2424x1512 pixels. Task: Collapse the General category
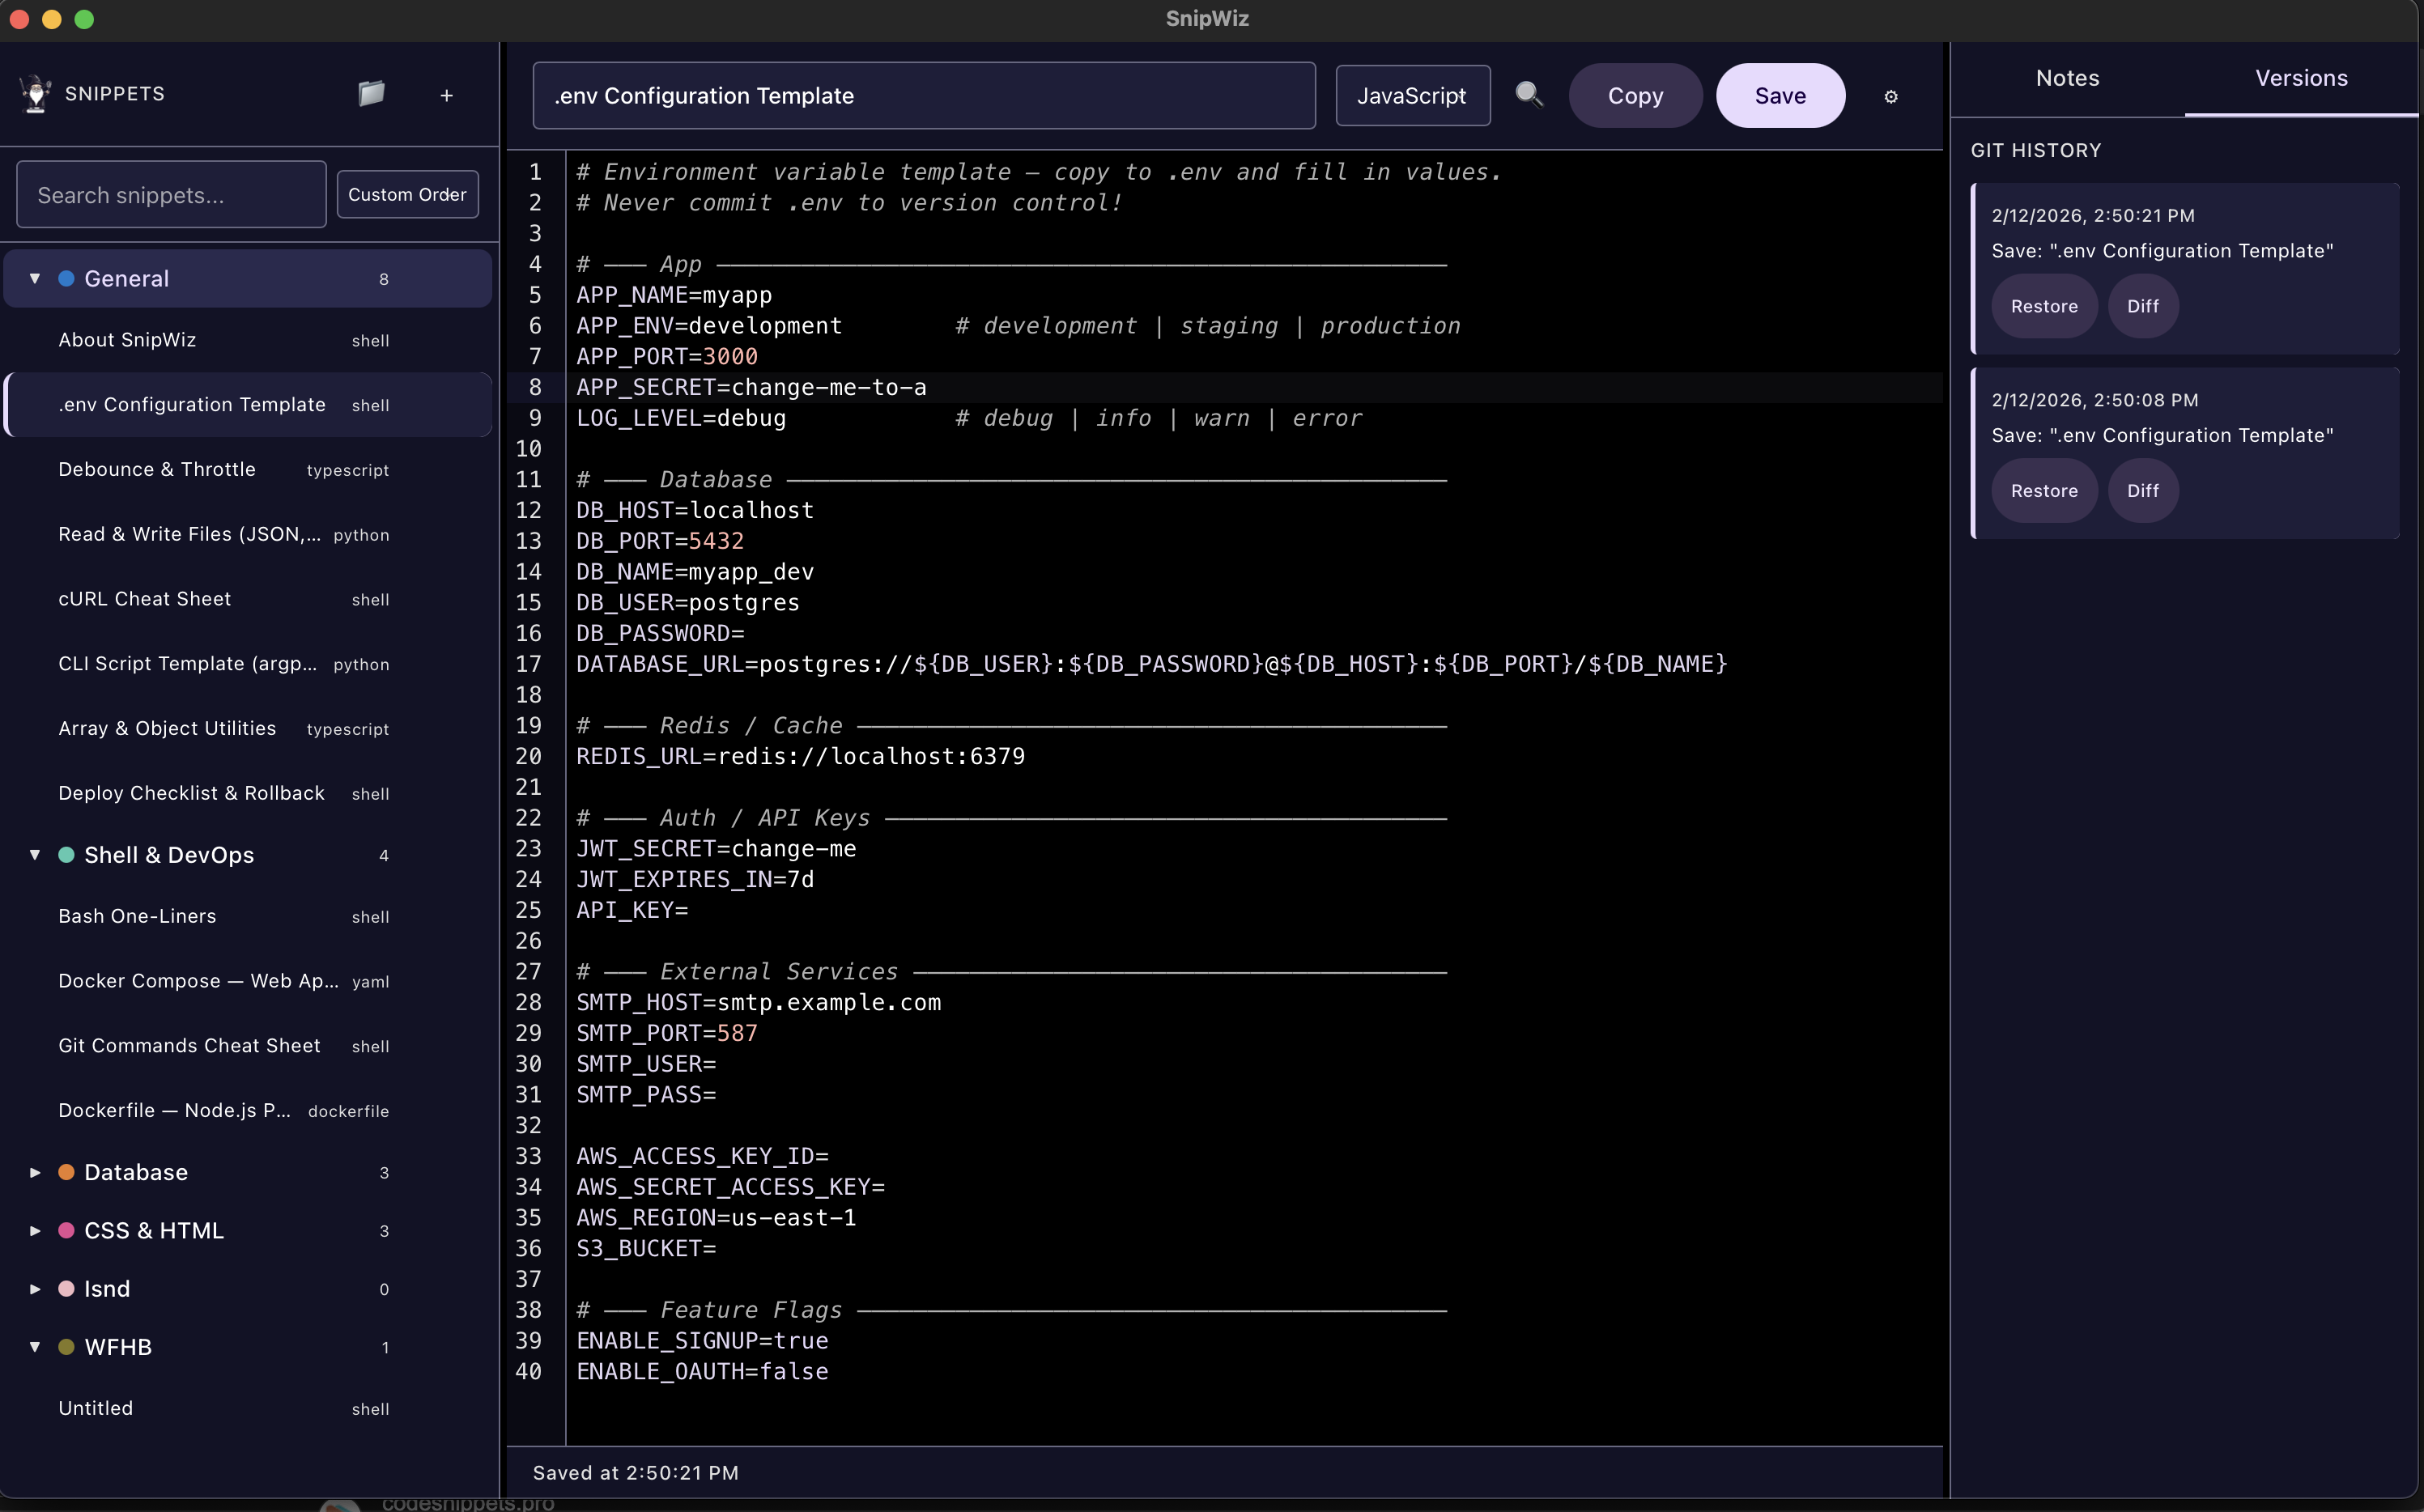point(33,278)
